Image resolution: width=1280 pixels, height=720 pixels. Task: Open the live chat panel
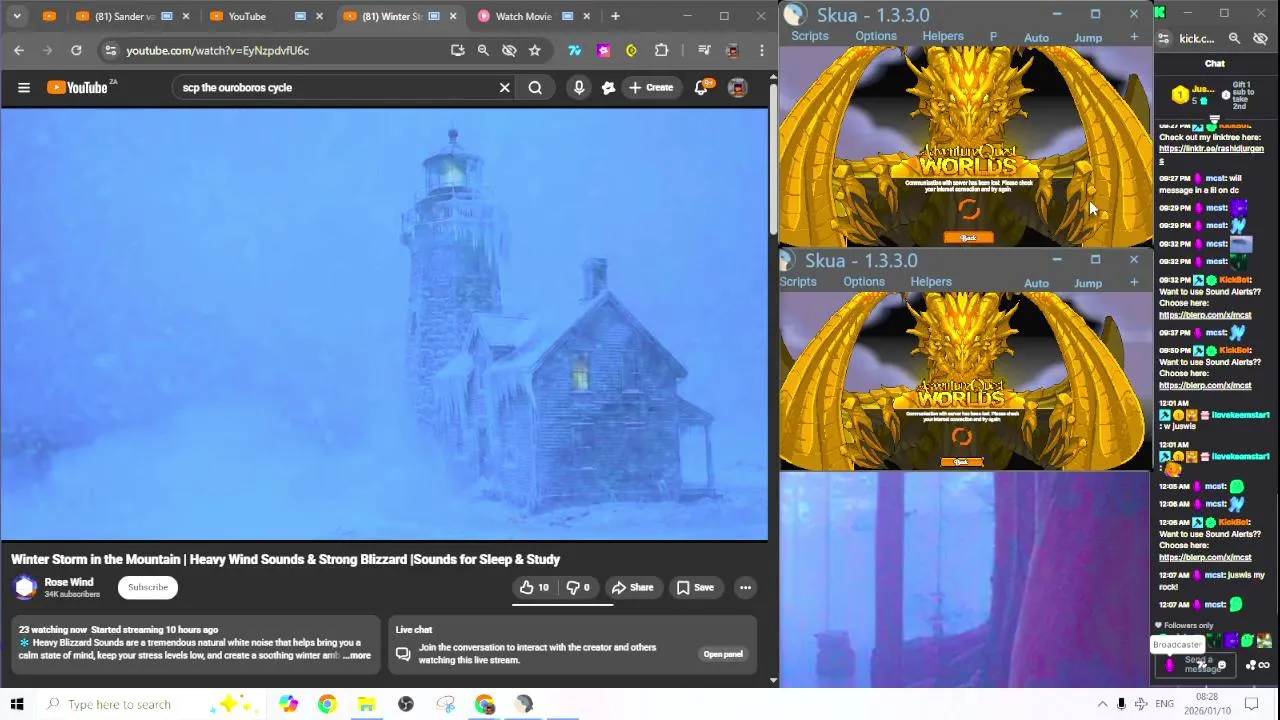pyautogui.click(x=722, y=655)
